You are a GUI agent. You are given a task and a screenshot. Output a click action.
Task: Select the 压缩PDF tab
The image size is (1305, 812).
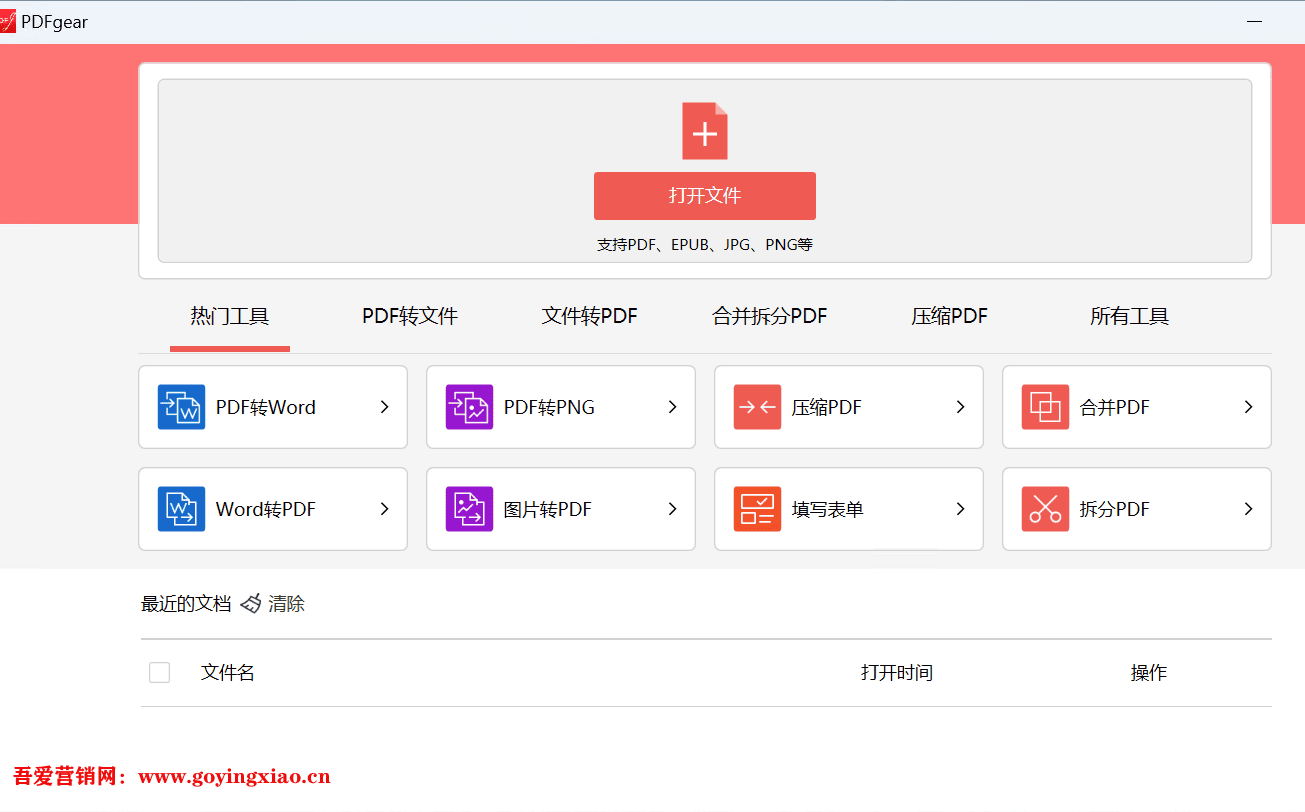pyautogui.click(x=950, y=317)
